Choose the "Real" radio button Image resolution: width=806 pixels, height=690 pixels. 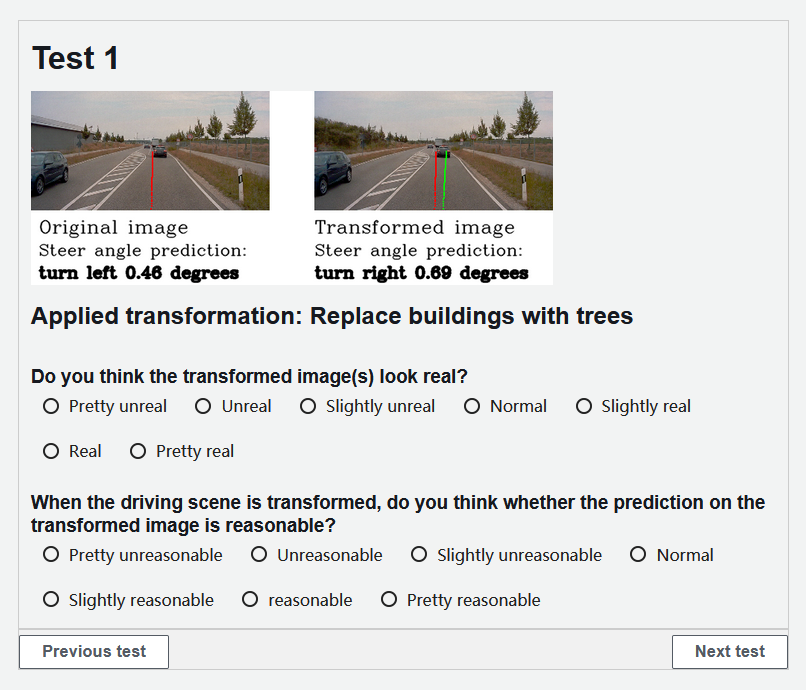(x=51, y=452)
